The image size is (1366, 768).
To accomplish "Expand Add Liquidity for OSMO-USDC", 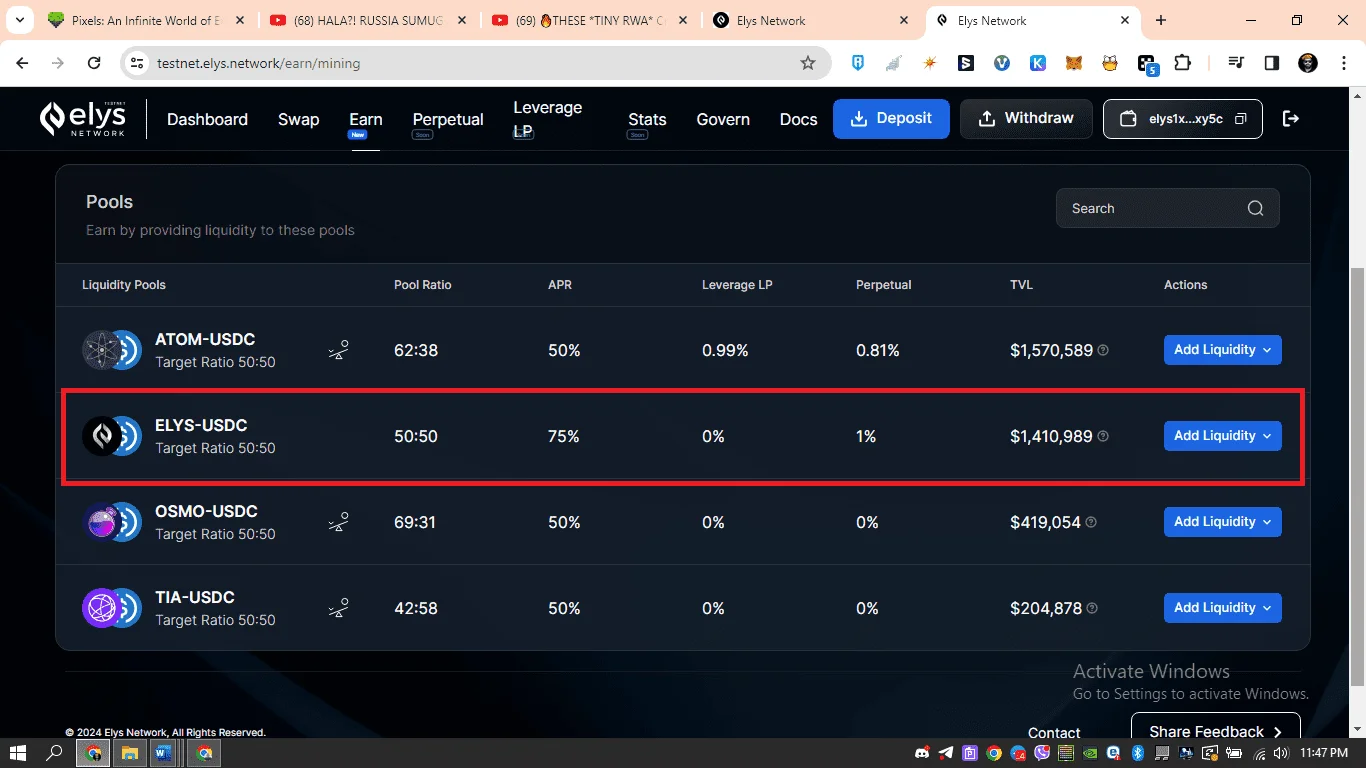I will click(1222, 522).
